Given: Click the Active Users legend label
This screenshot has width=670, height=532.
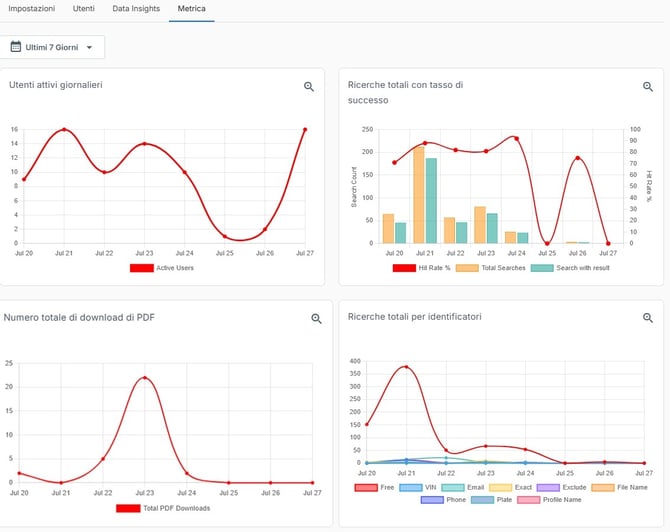Looking at the screenshot, I should point(175,268).
